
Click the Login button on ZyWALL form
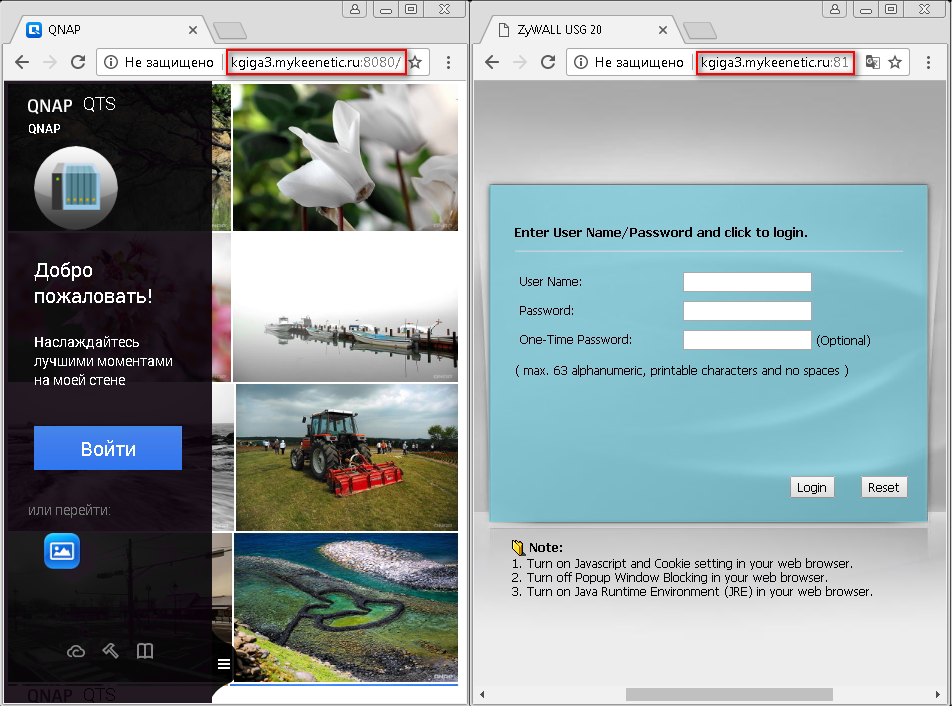pos(811,487)
